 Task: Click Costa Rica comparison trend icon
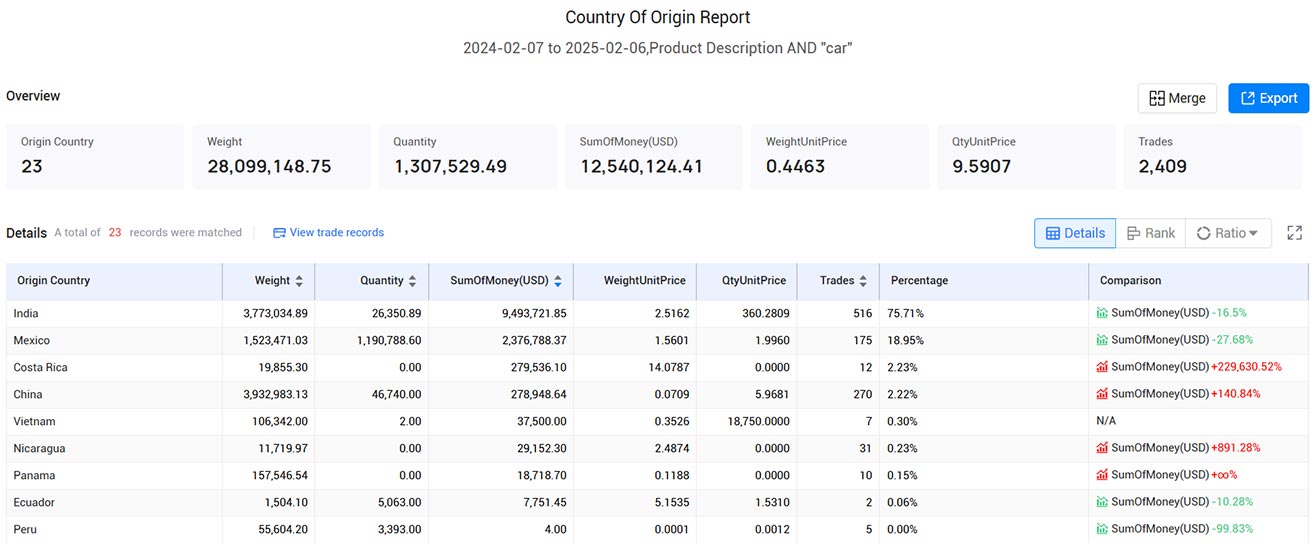[1102, 367]
